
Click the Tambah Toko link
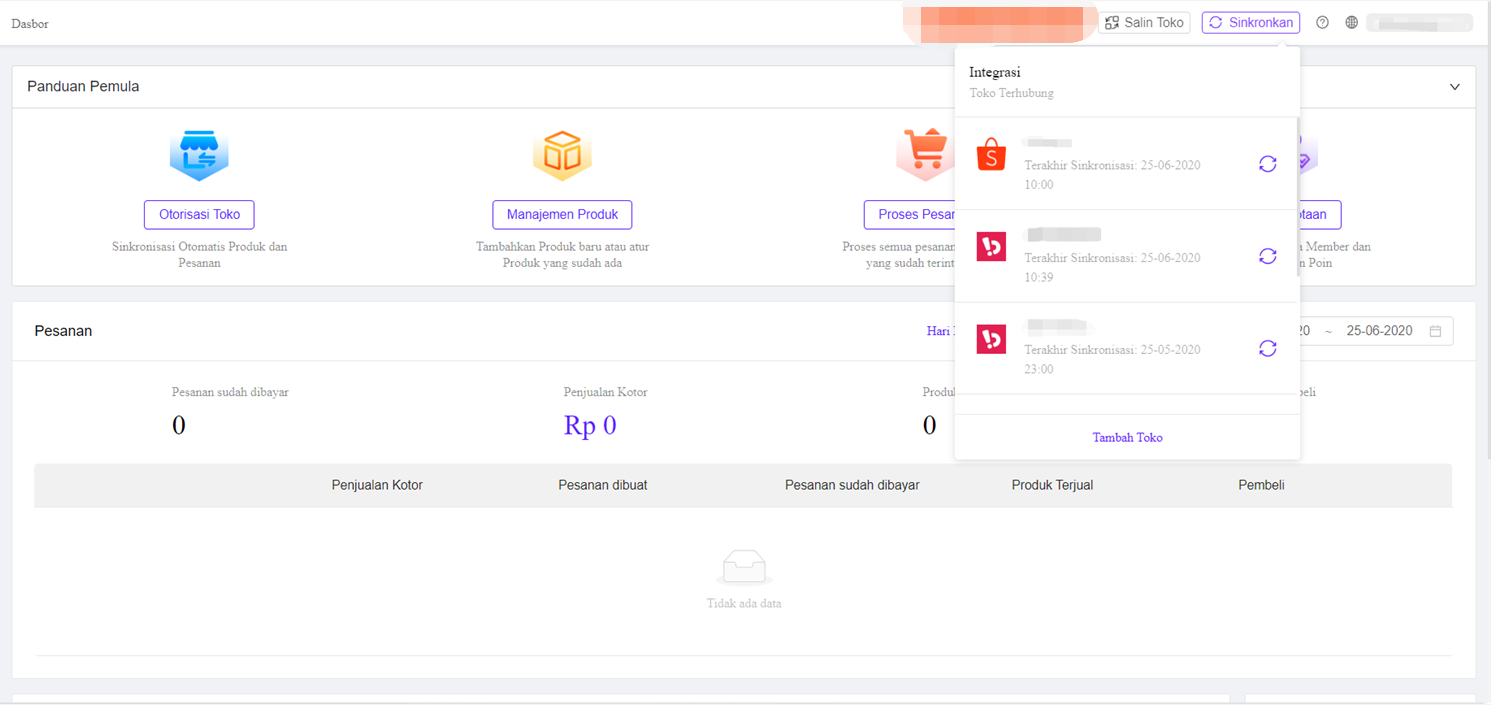[x=1127, y=437]
